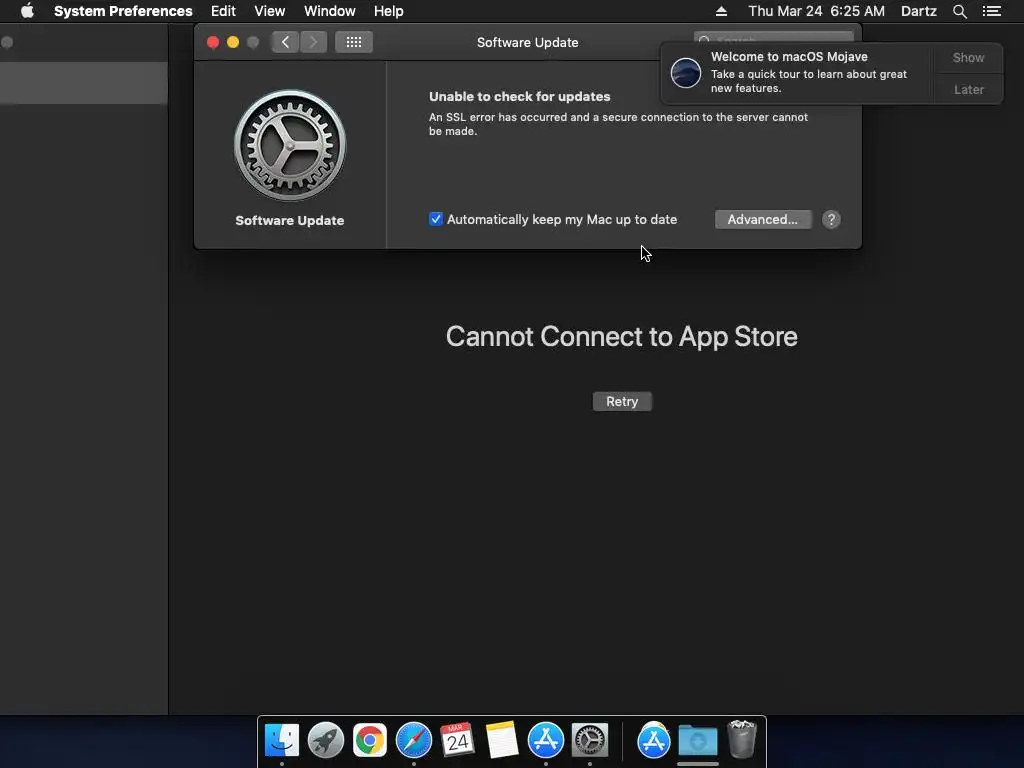Minimize the Software Update window
This screenshot has height=768, width=1024.
point(233,42)
